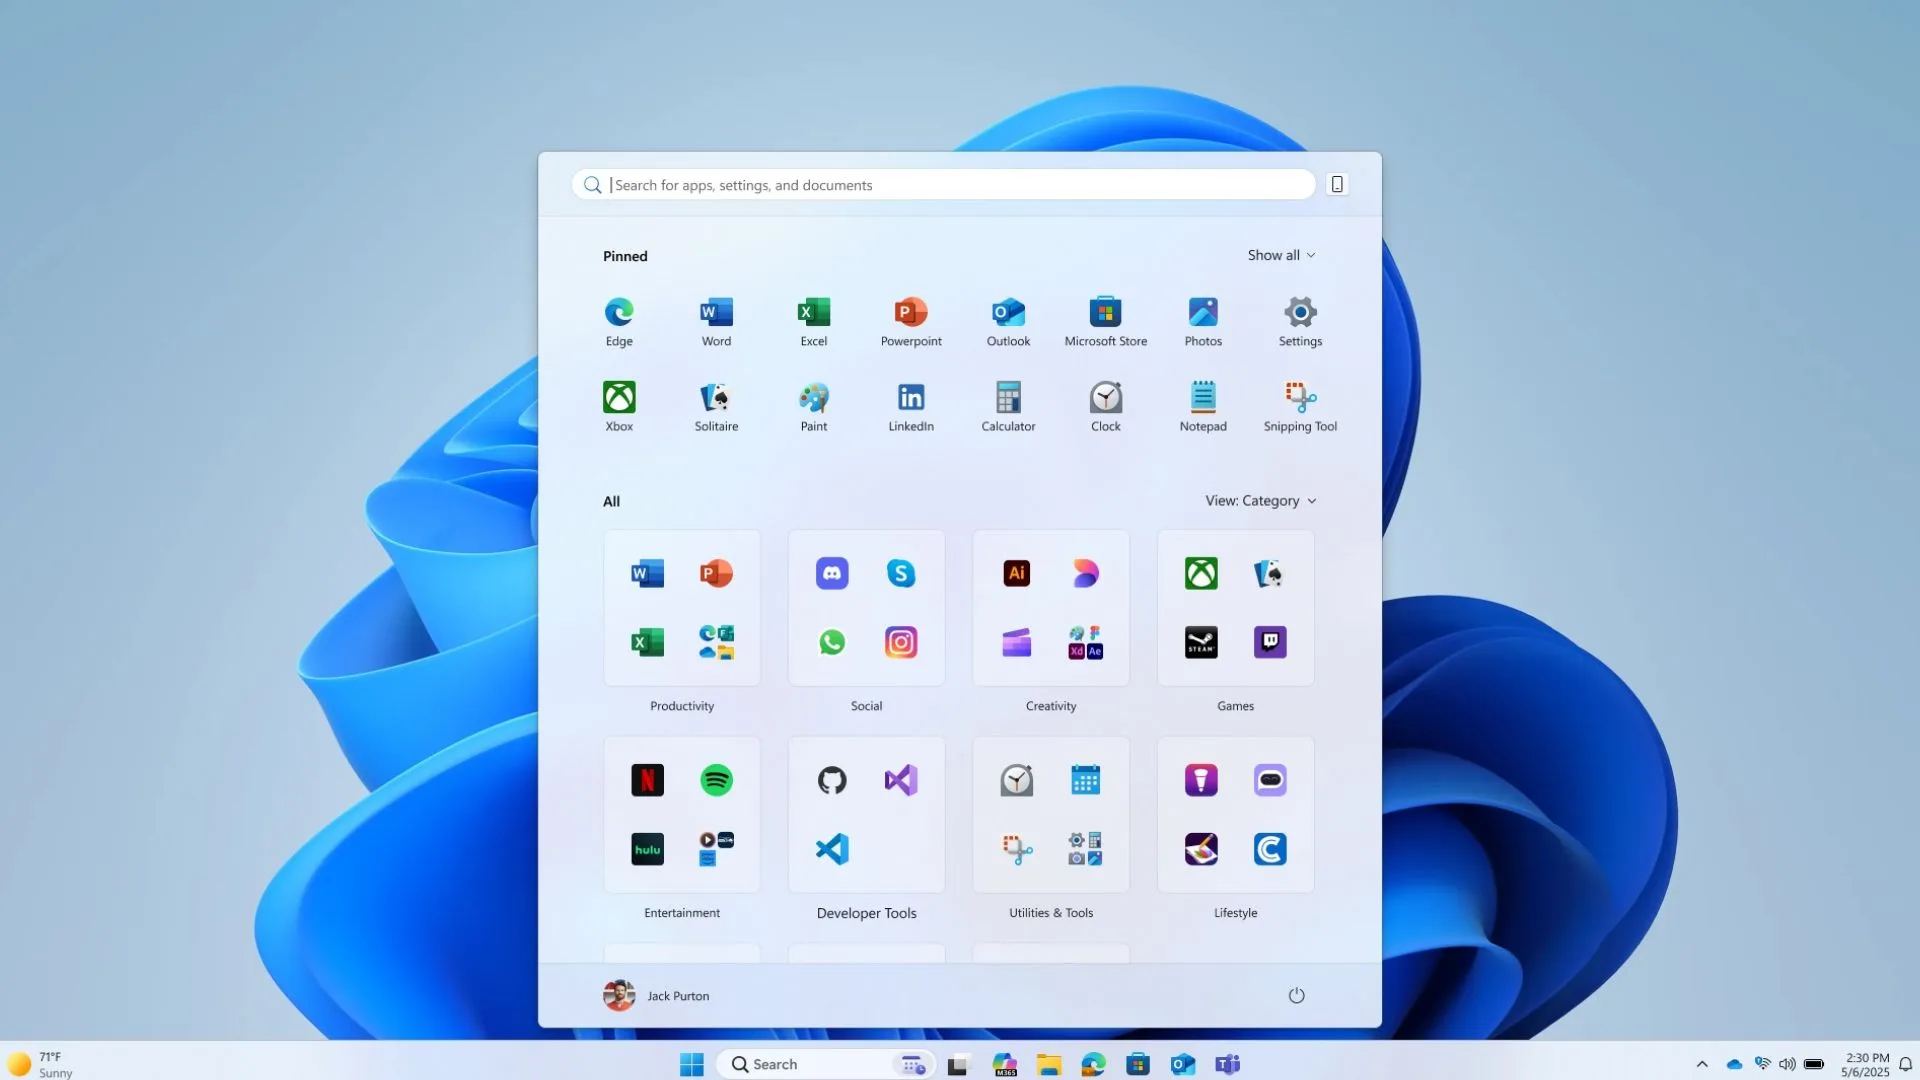
Task: Open Netflix in Entertainment category
Action: click(x=647, y=780)
